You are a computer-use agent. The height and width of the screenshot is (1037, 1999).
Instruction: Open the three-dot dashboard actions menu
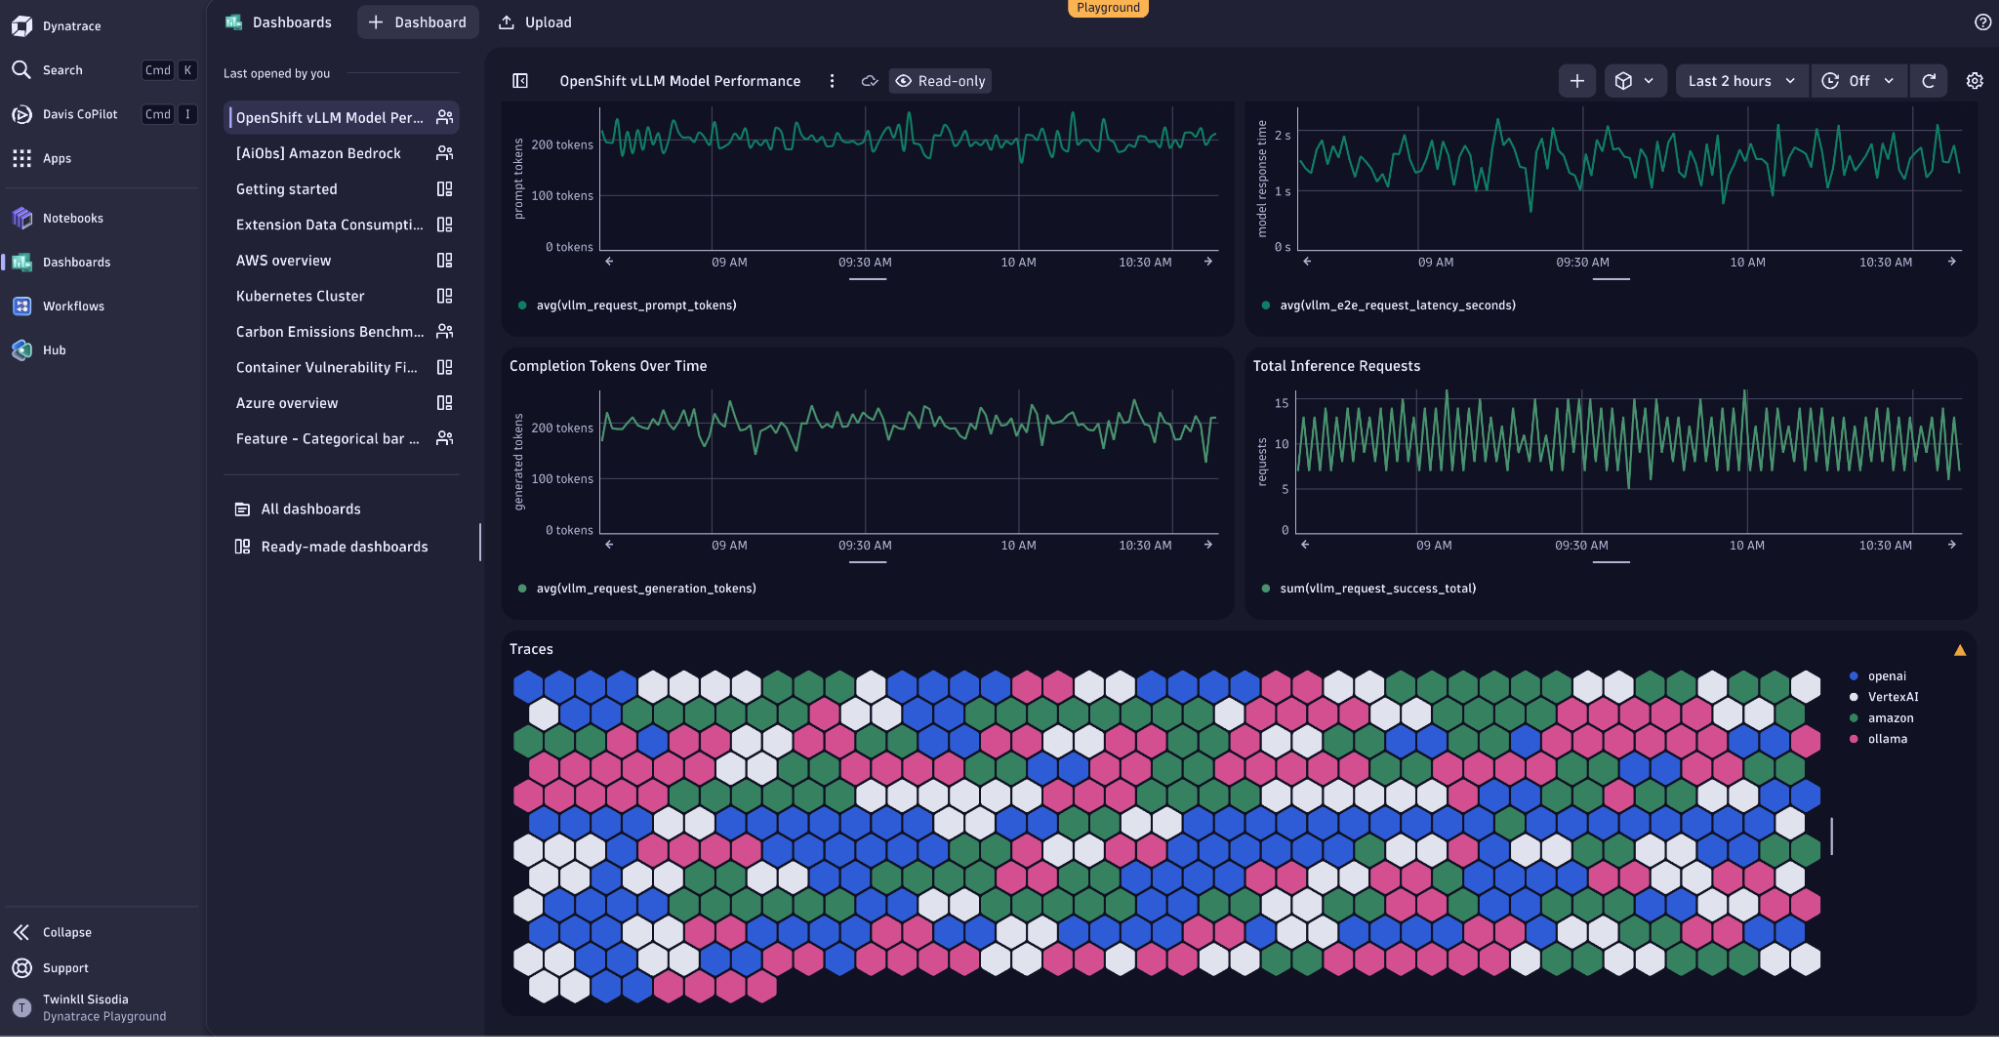(831, 81)
